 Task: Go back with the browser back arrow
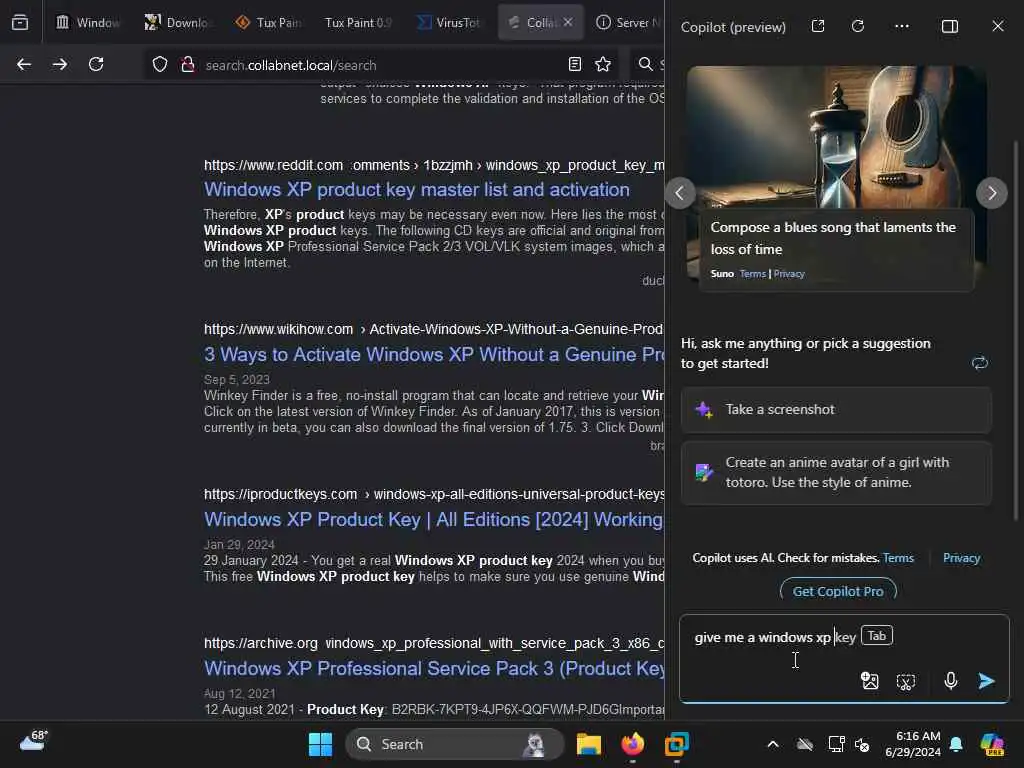(24, 64)
